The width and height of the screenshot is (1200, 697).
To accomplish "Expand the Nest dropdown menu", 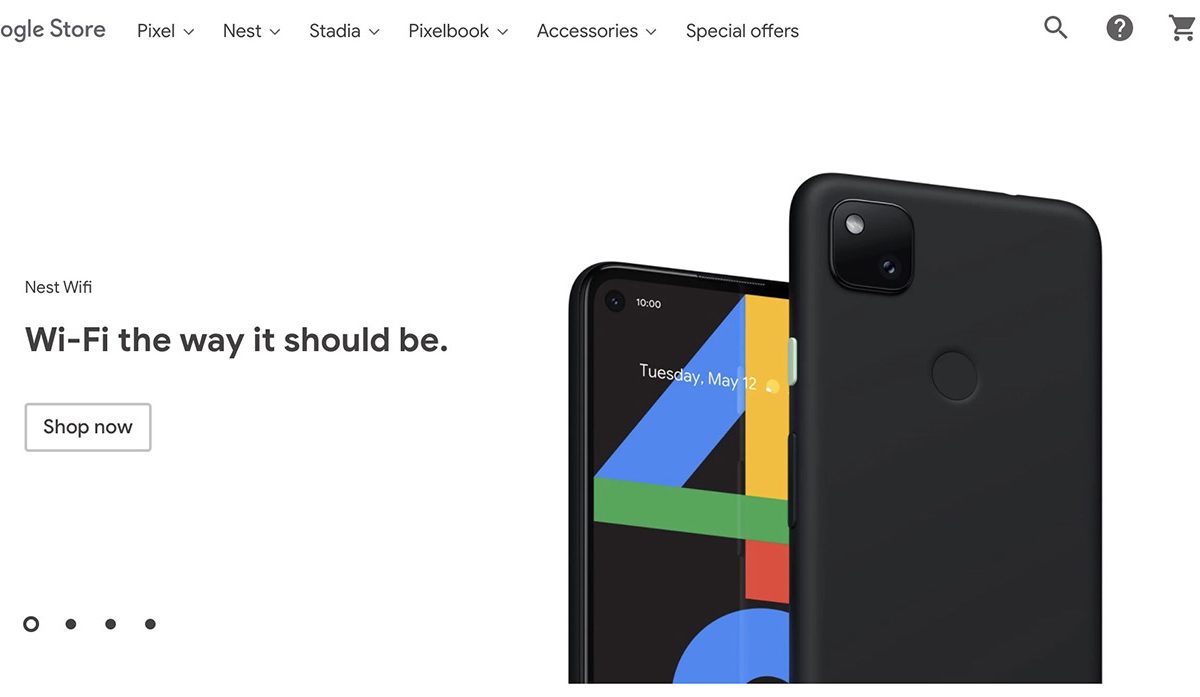I will pos(252,31).
